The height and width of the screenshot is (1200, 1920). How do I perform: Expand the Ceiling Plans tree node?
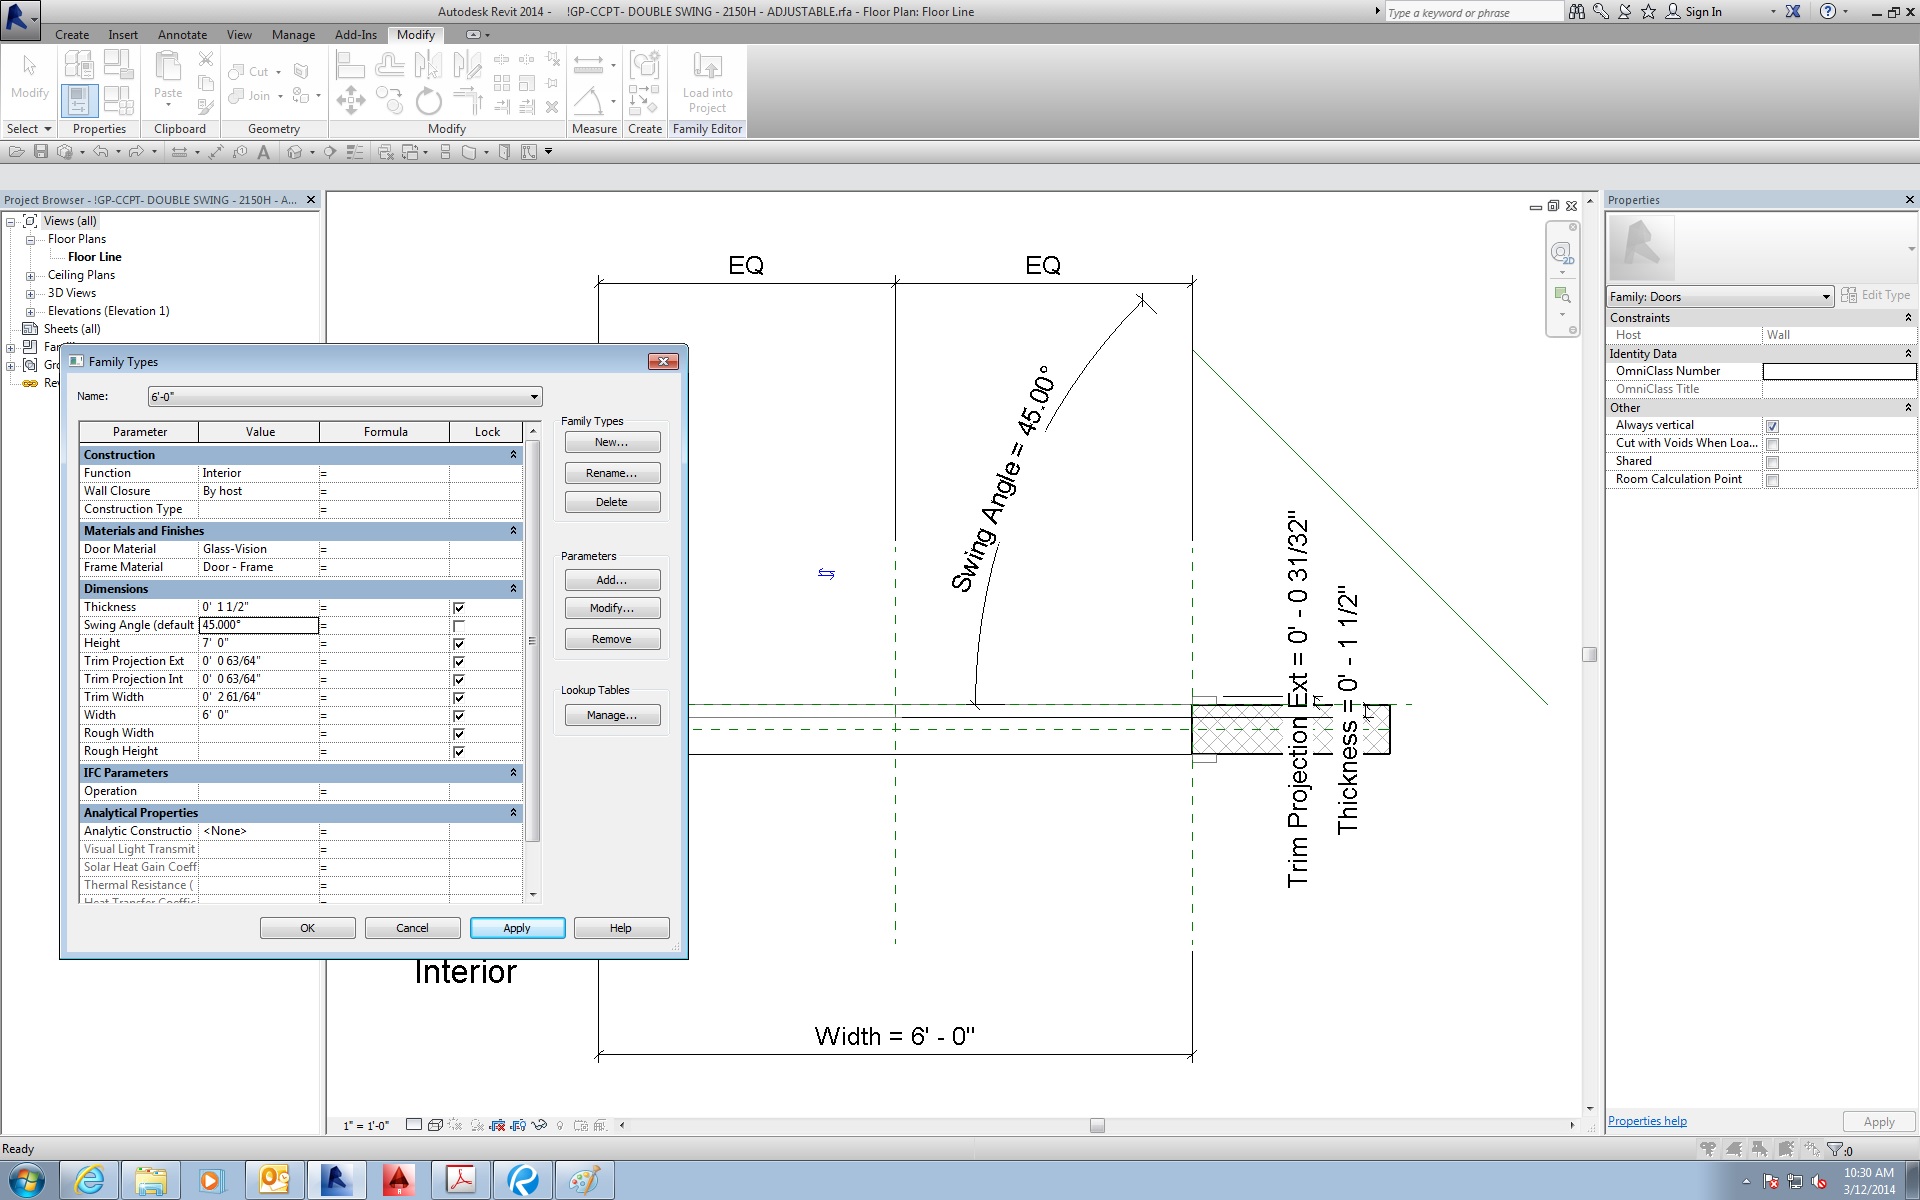tap(30, 276)
